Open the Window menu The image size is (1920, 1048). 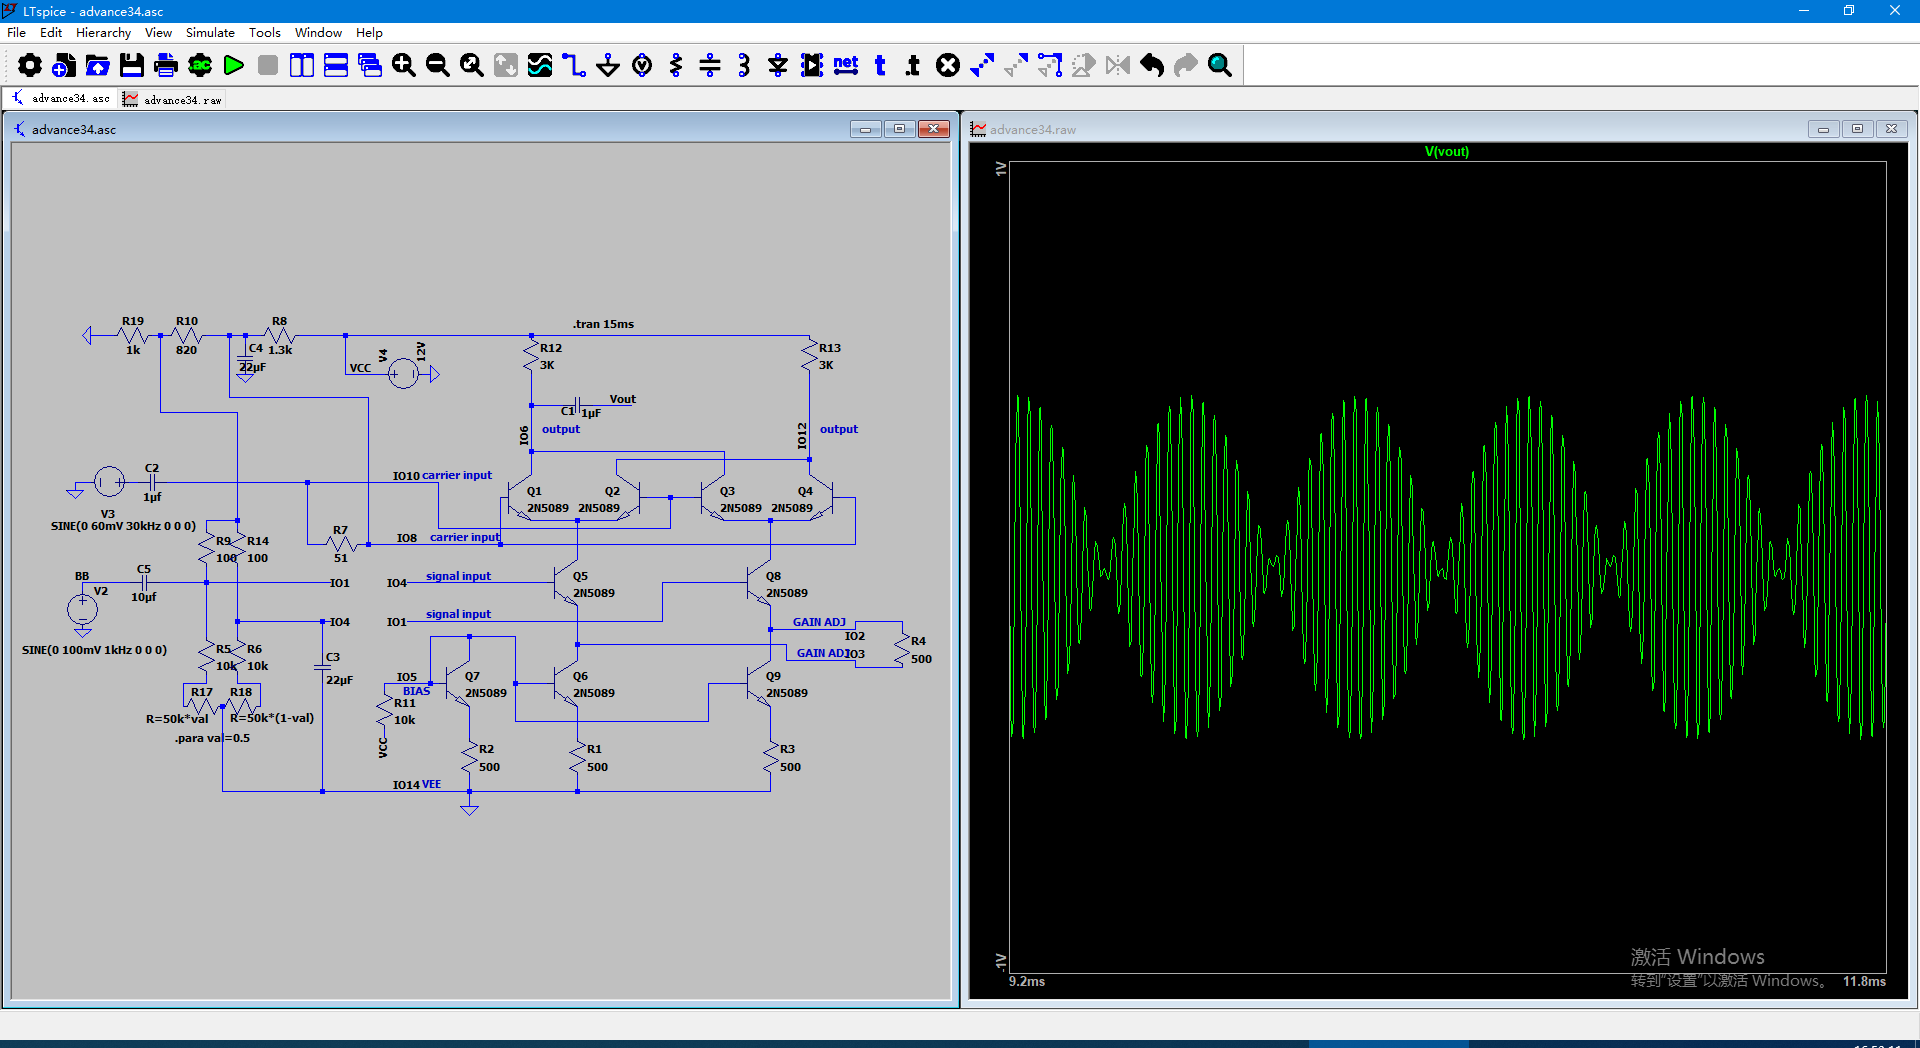coord(318,33)
